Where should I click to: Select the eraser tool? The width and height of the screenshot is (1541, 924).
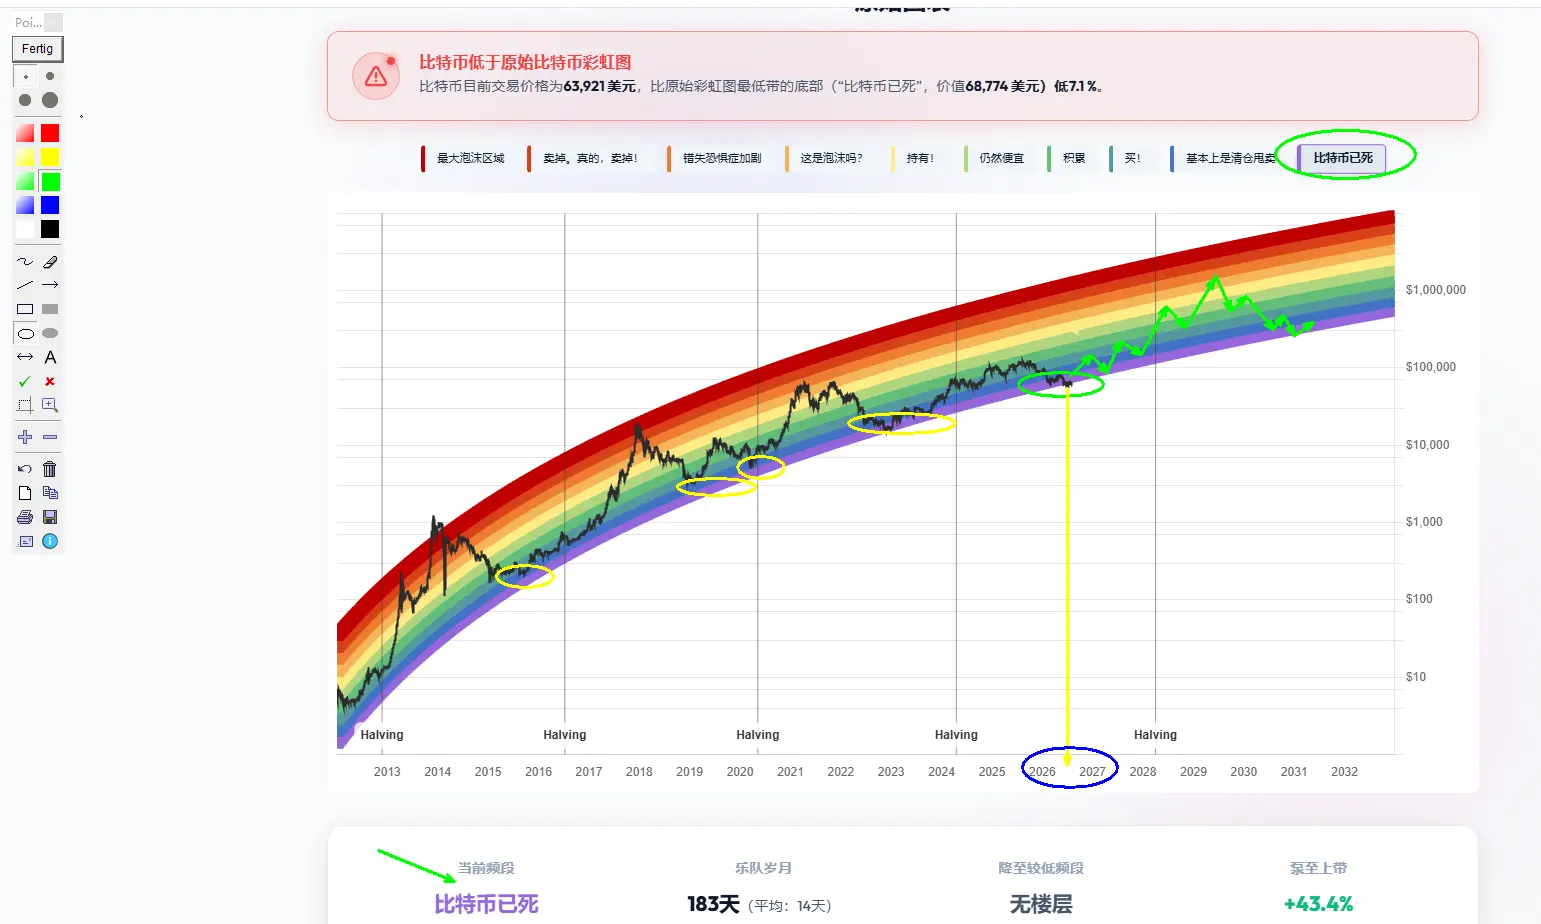[50, 262]
